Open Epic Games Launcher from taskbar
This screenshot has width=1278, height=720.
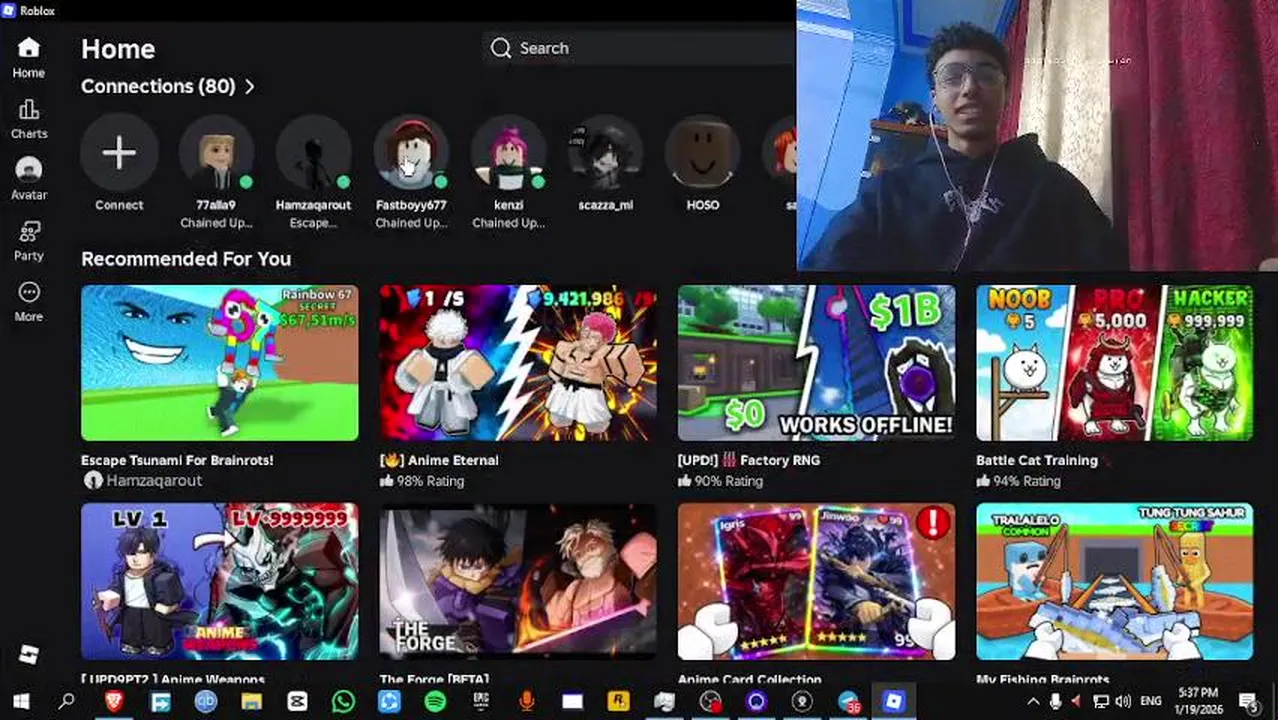(481, 702)
